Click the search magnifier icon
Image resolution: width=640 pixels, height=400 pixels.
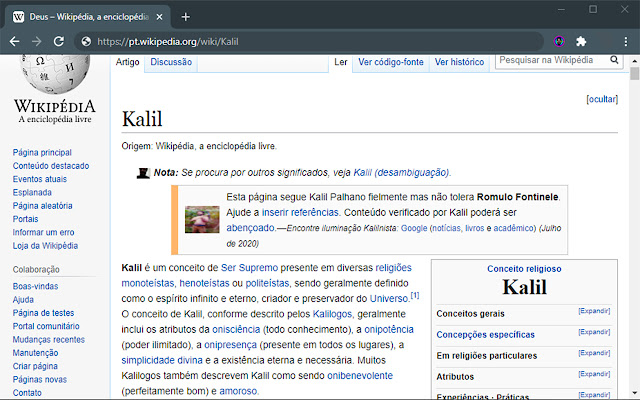(x=614, y=60)
